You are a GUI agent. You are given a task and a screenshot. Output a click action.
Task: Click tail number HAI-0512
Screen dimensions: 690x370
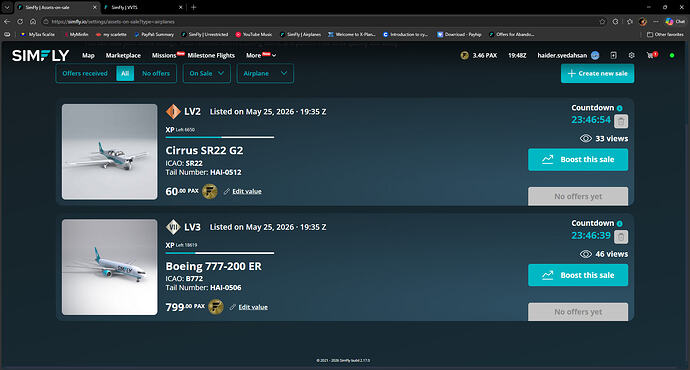pos(226,172)
